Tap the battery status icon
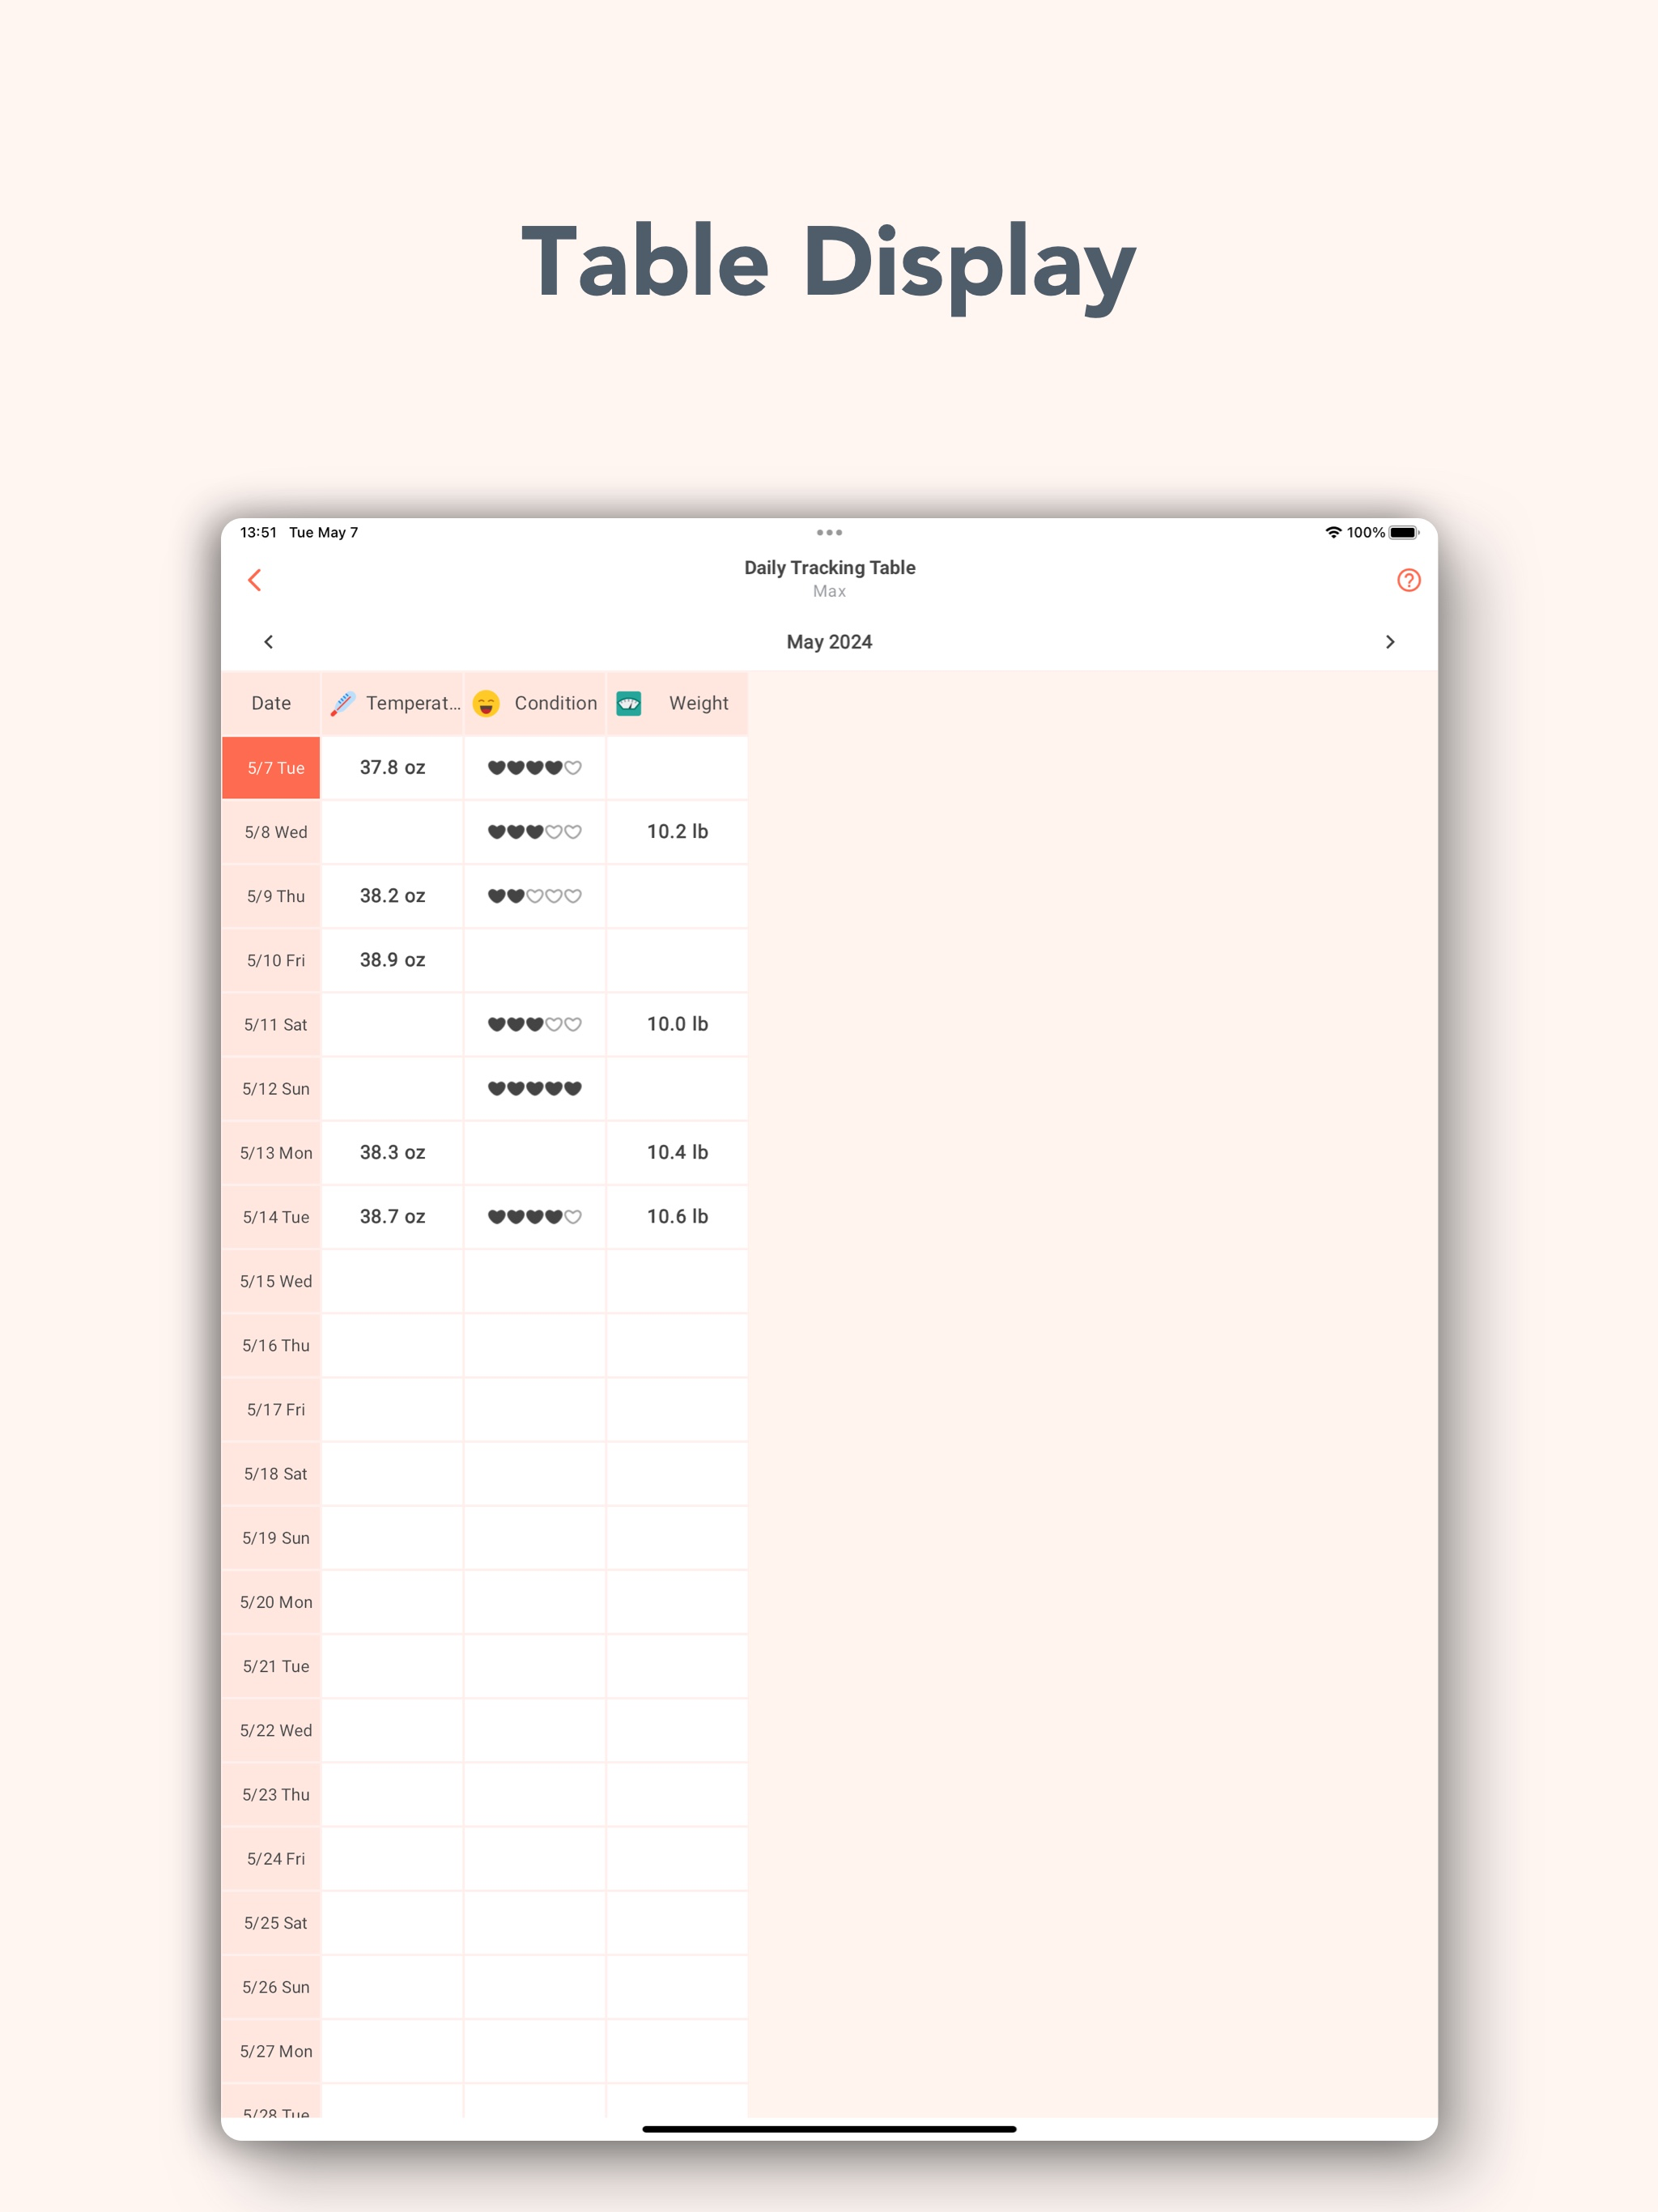Viewport: 1658px width, 2212px height. [x=1403, y=532]
